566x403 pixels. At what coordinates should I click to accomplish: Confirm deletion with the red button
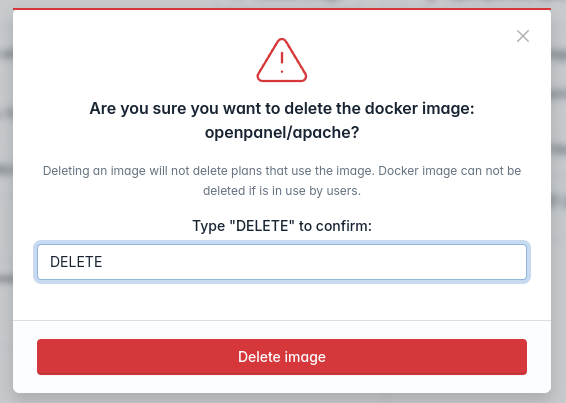(282, 357)
